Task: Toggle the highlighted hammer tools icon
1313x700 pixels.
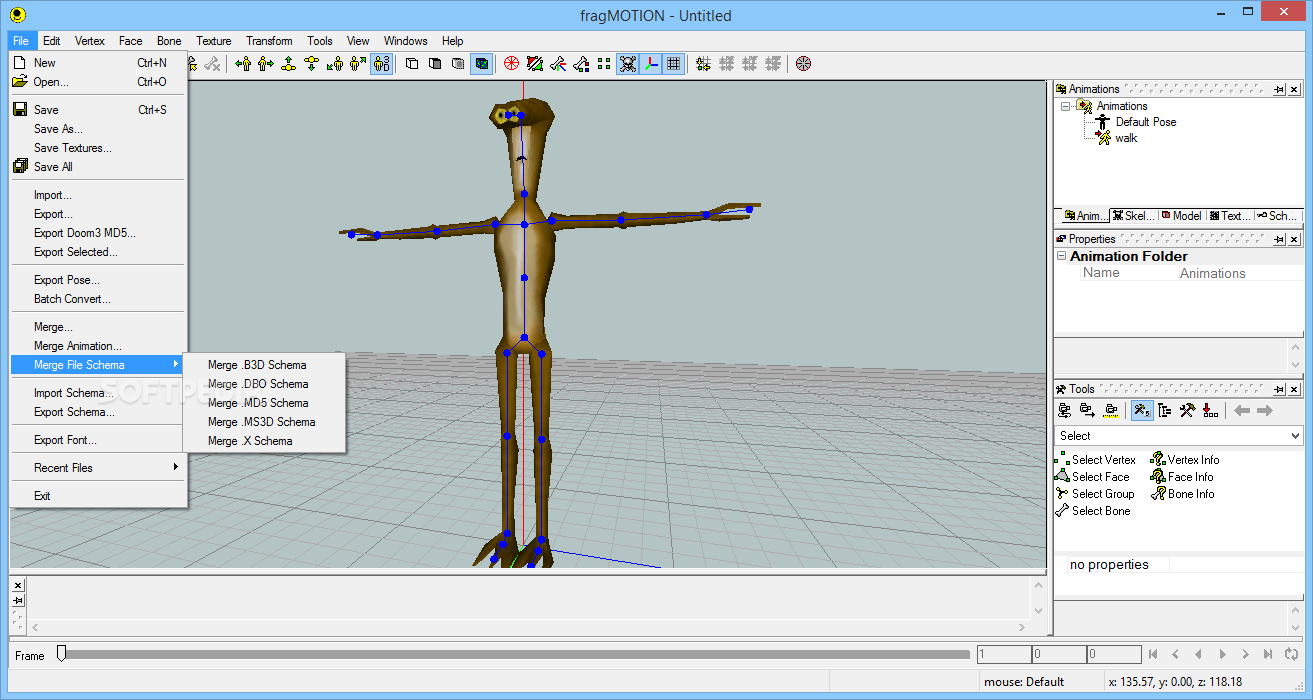Action: [1142, 410]
